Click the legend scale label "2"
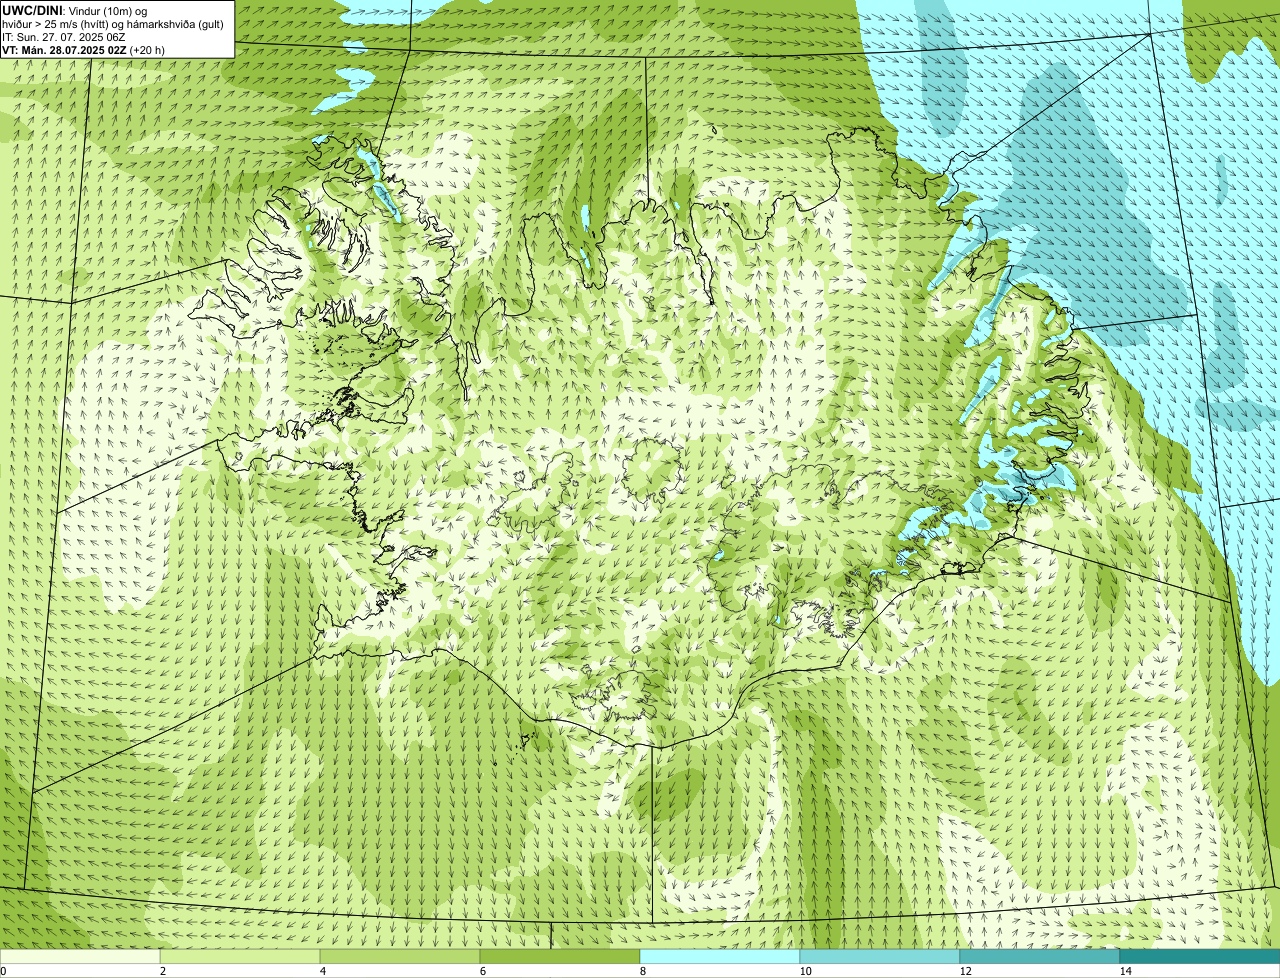Viewport: 1280px width, 978px height. tap(162, 971)
